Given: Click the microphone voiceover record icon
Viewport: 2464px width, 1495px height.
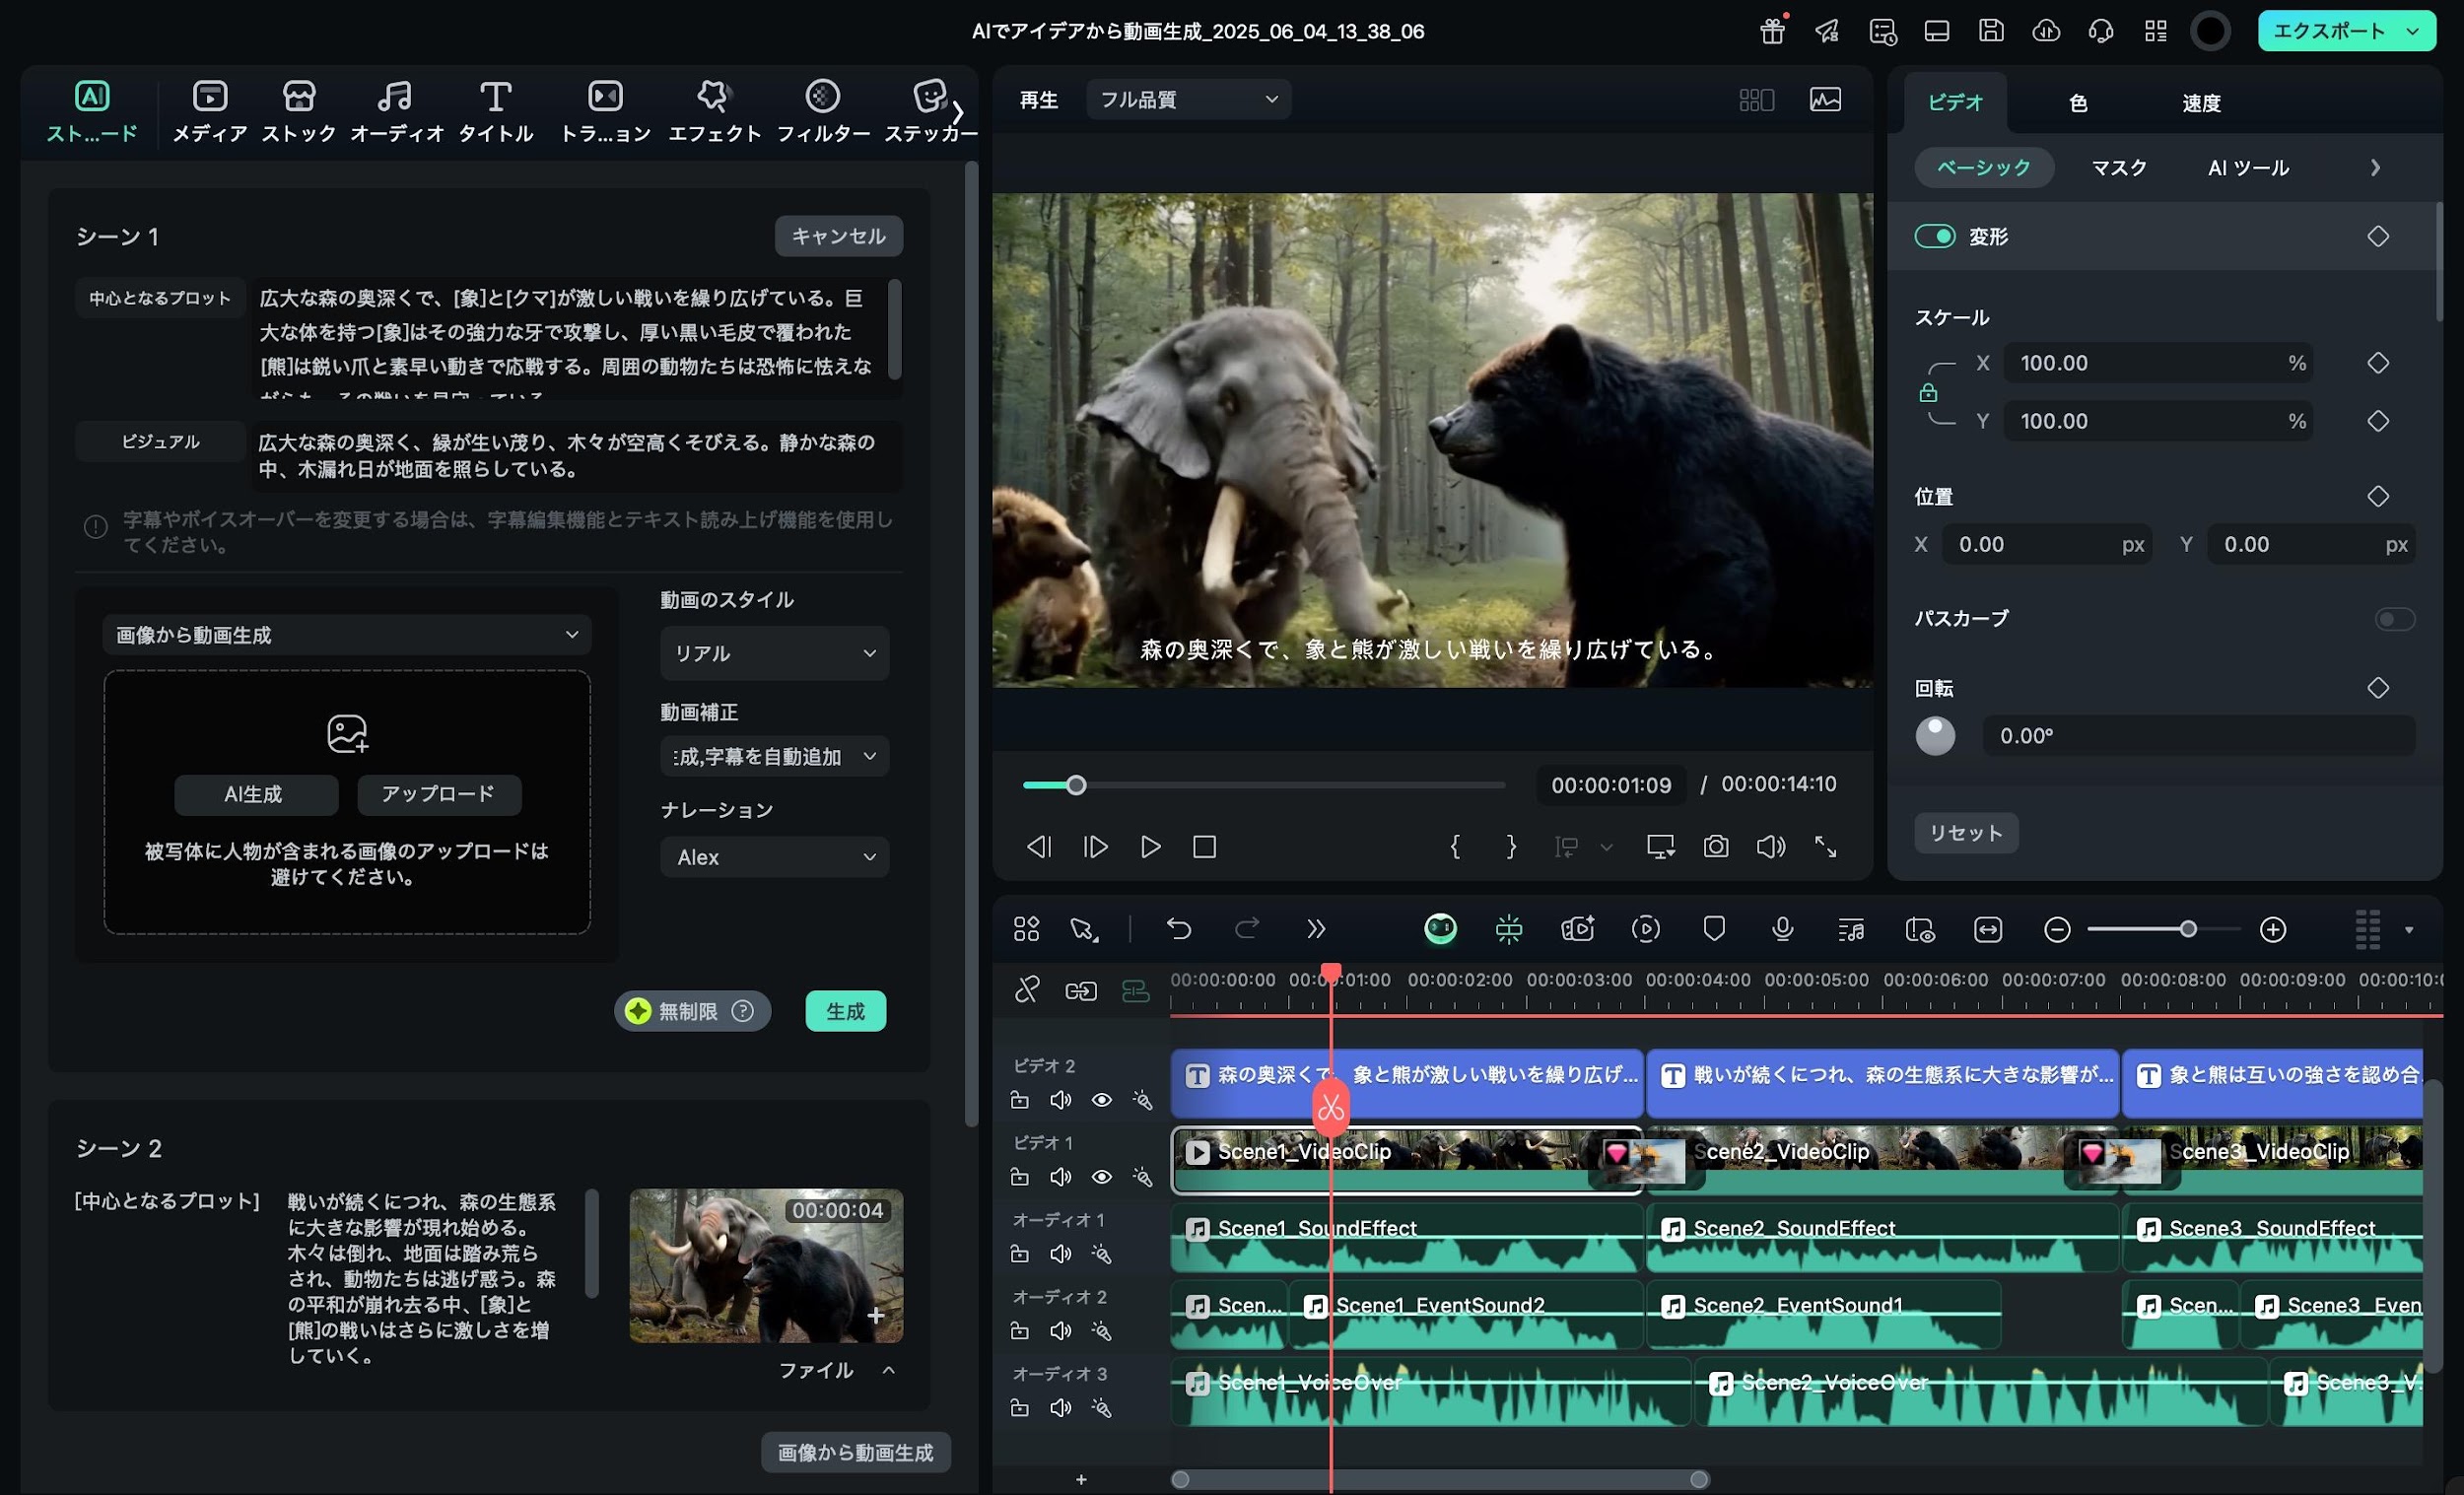Looking at the screenshot, I should 1782,929.
